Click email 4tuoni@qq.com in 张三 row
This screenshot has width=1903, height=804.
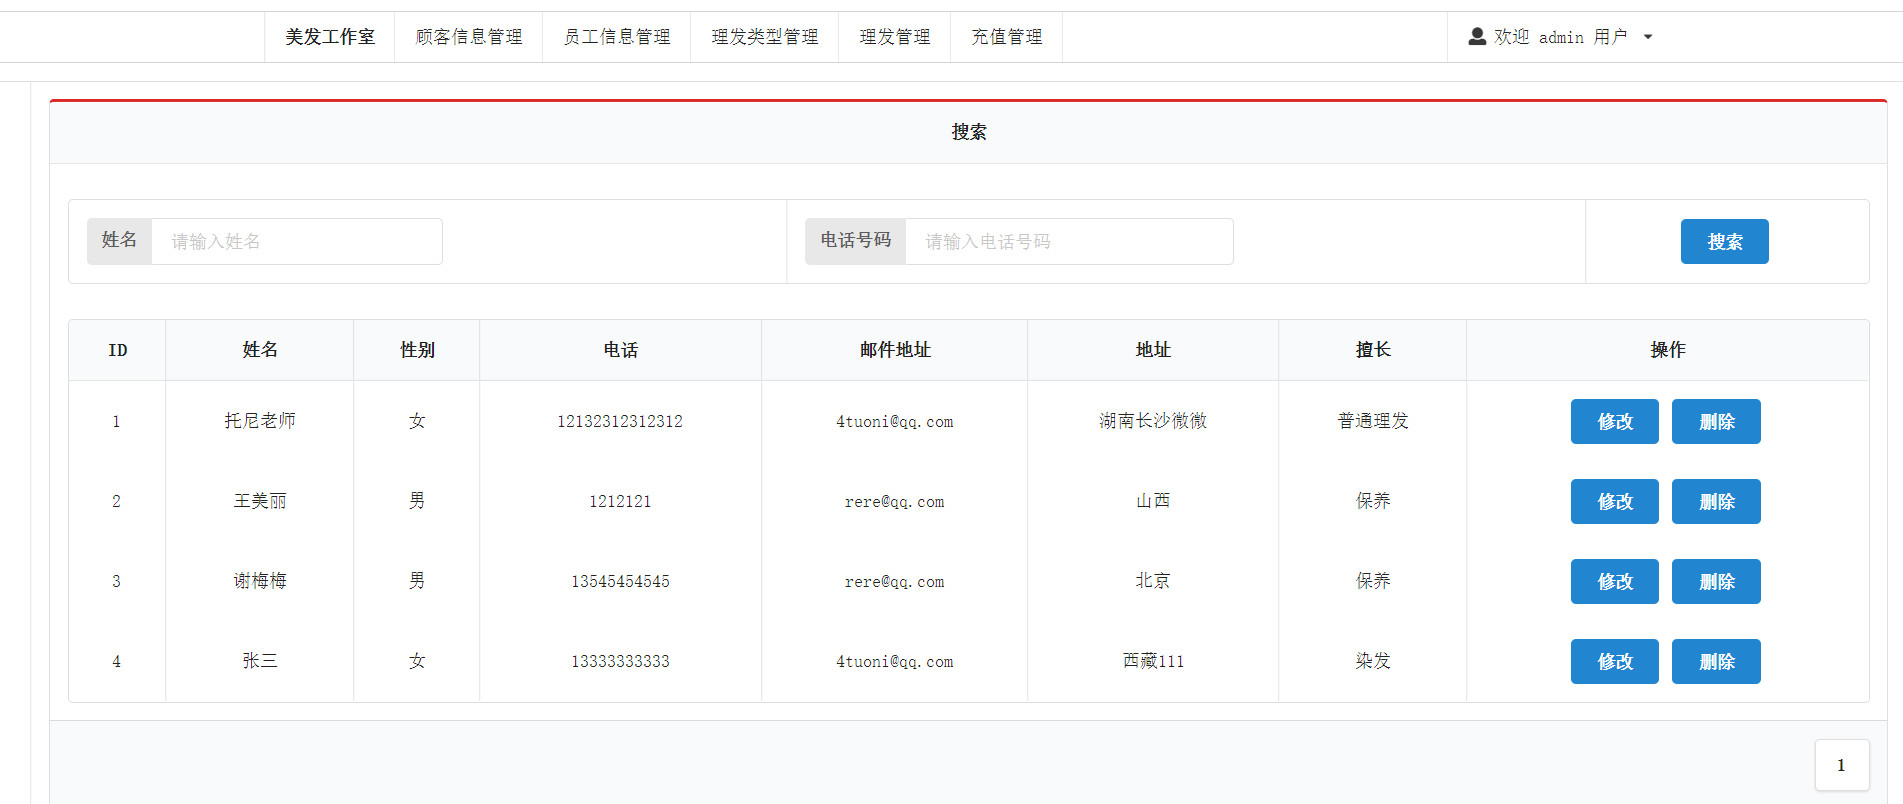895,661
